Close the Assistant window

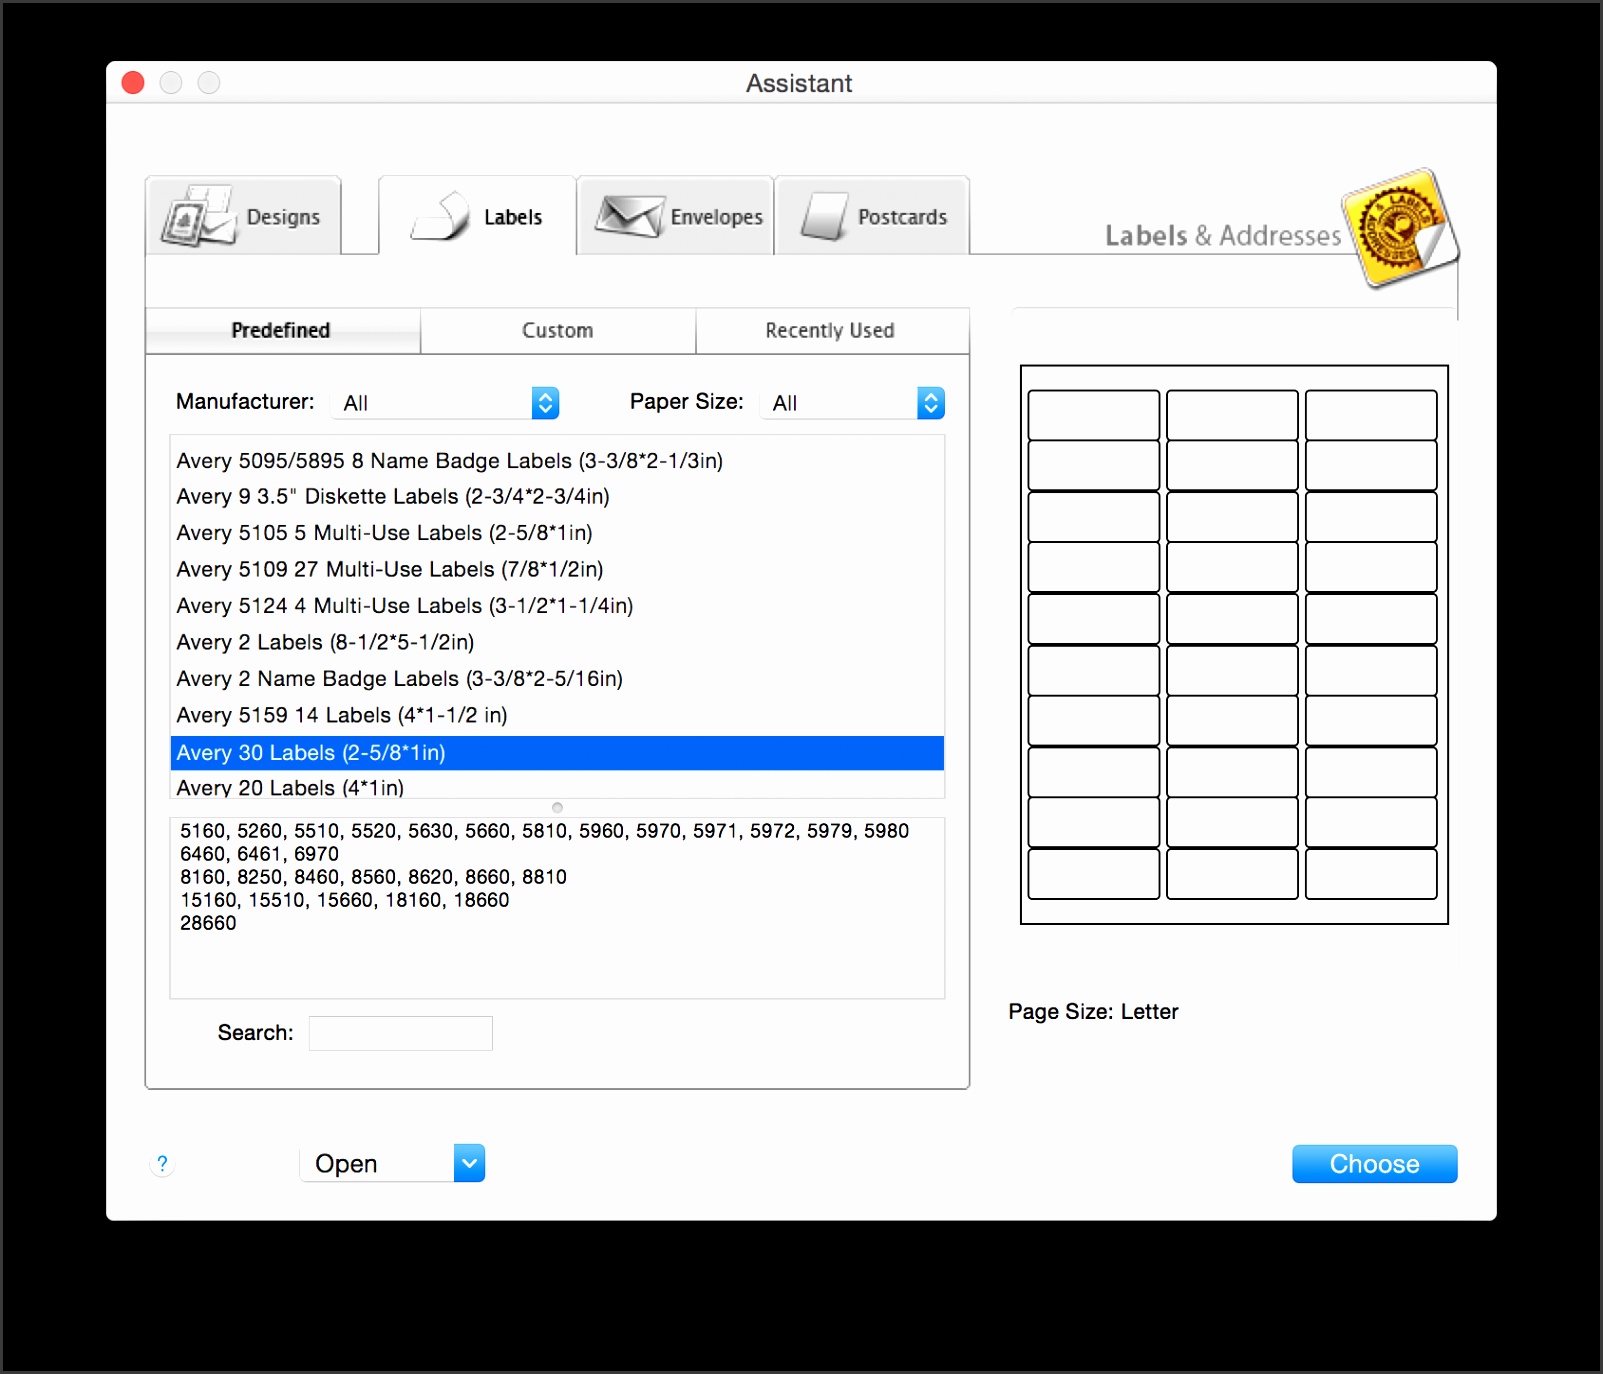[x=133, y=83]
